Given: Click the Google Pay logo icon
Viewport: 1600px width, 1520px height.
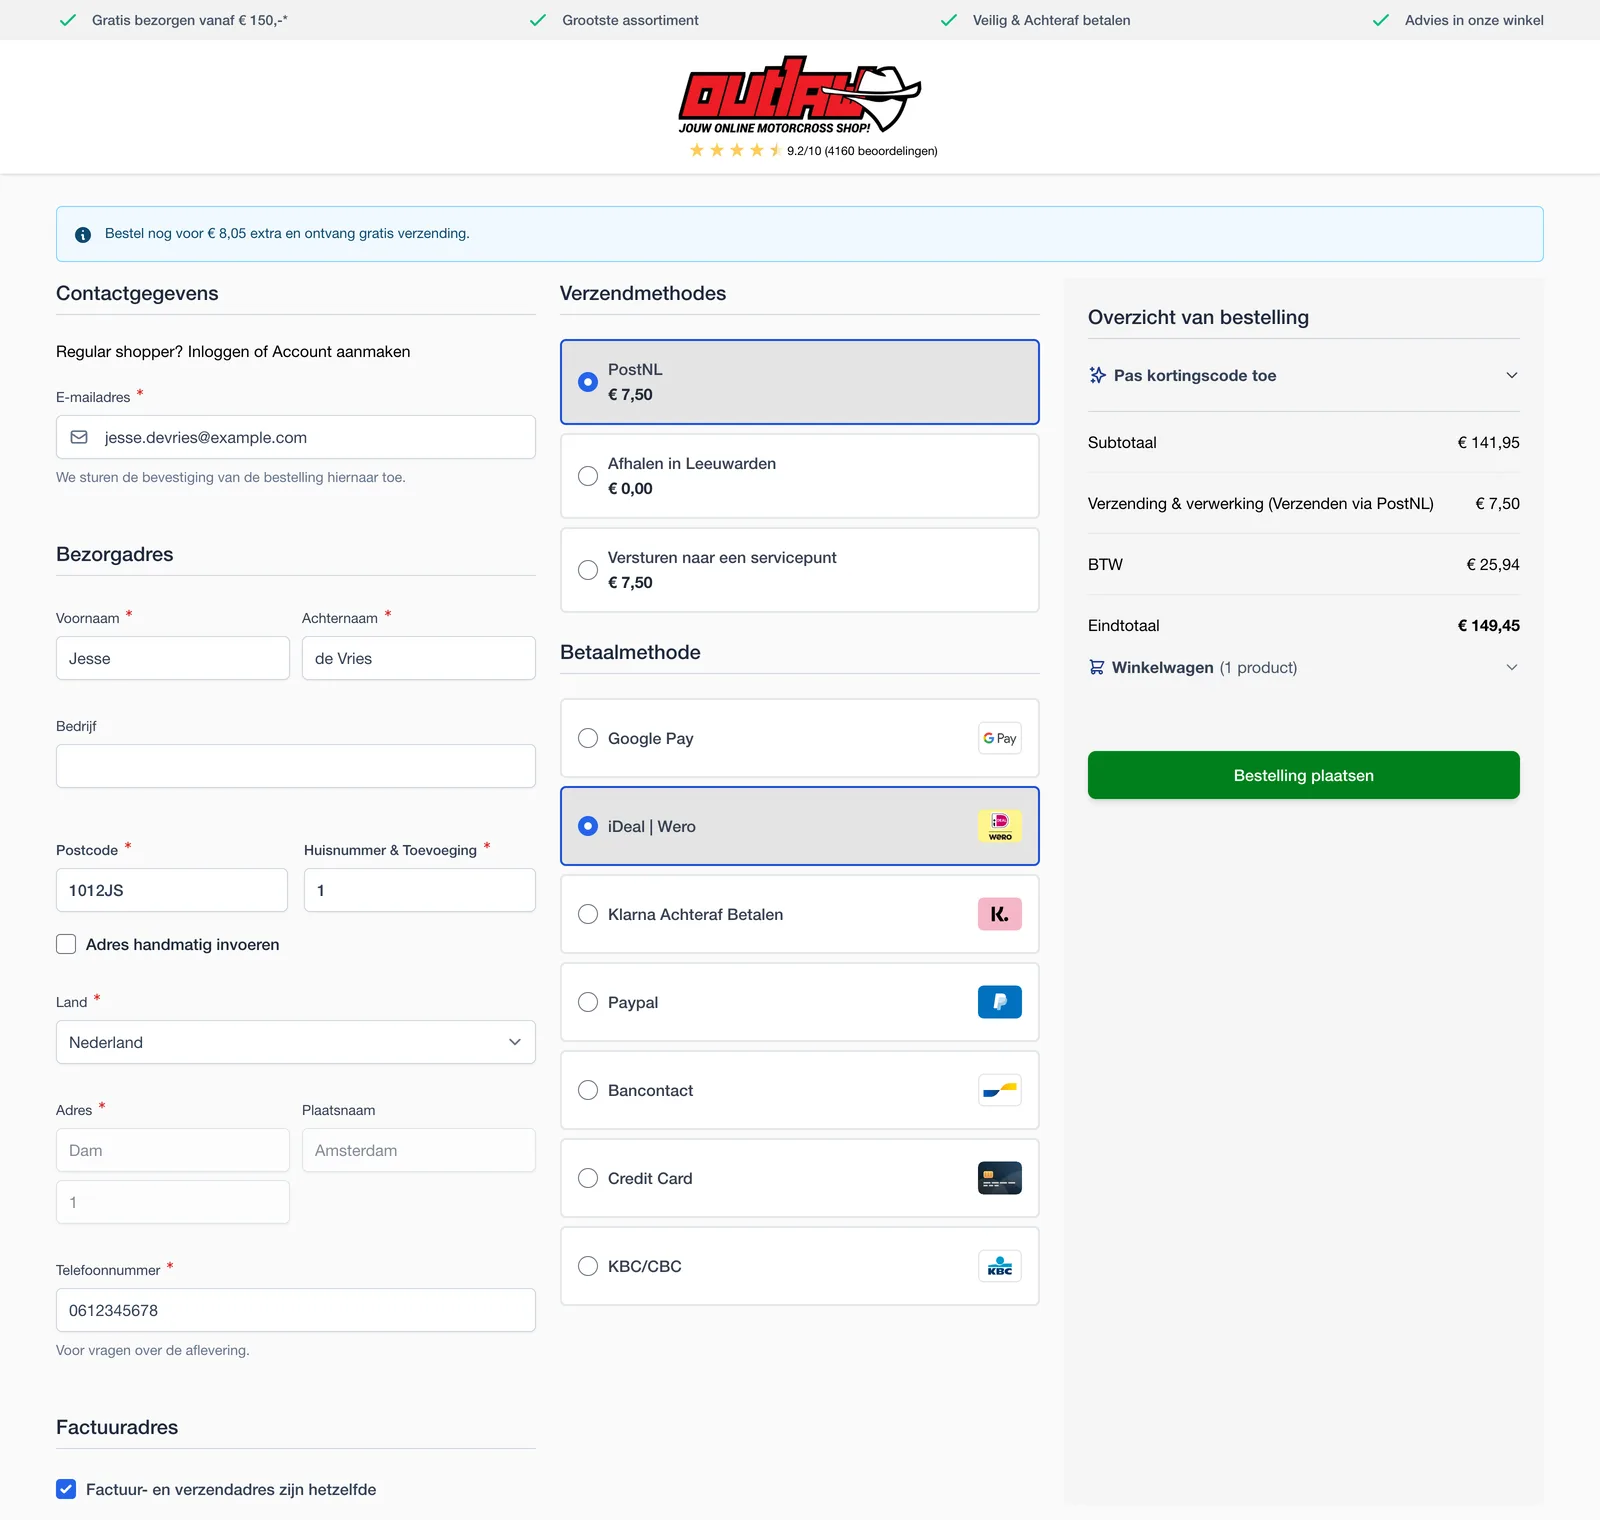Looking at the screenshot, I should 1000,738.
